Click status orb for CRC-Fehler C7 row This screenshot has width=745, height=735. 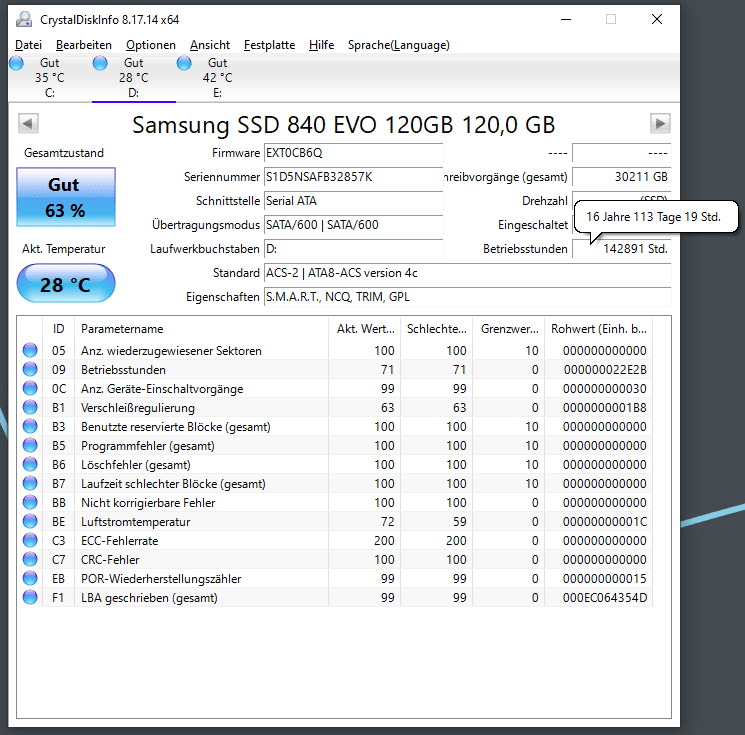coord(30,559)
